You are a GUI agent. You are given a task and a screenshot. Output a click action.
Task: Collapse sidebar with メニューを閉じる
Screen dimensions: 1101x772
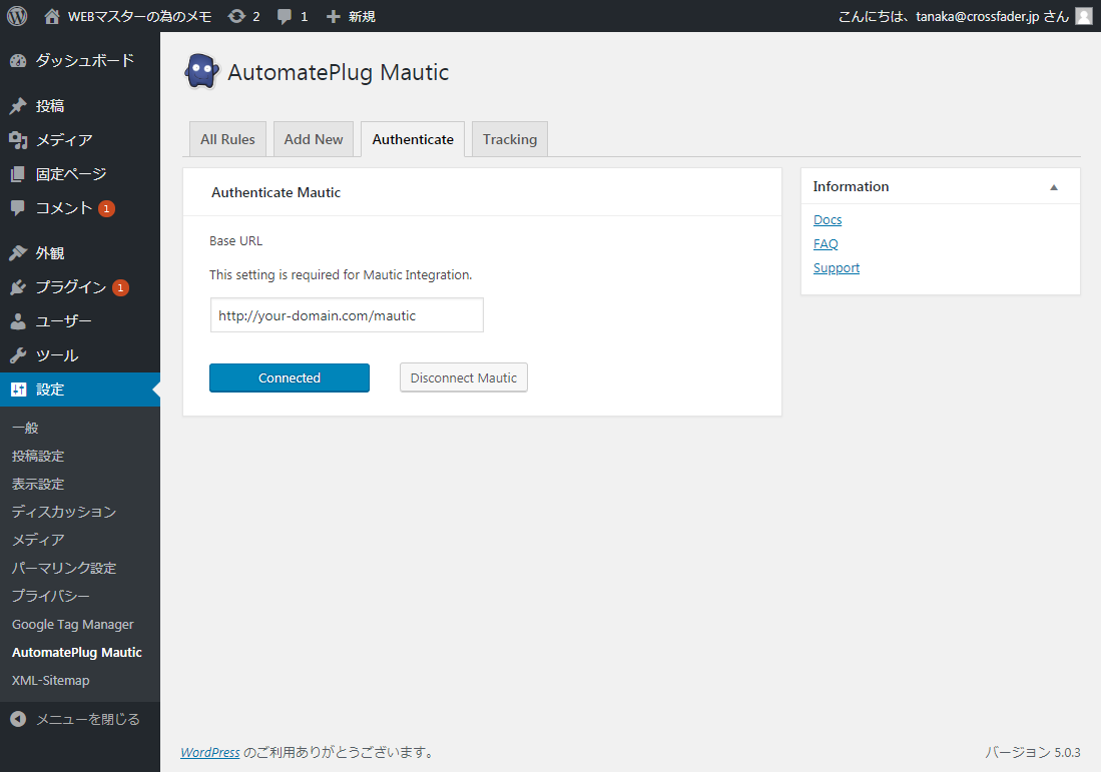[x=87, y=719]
